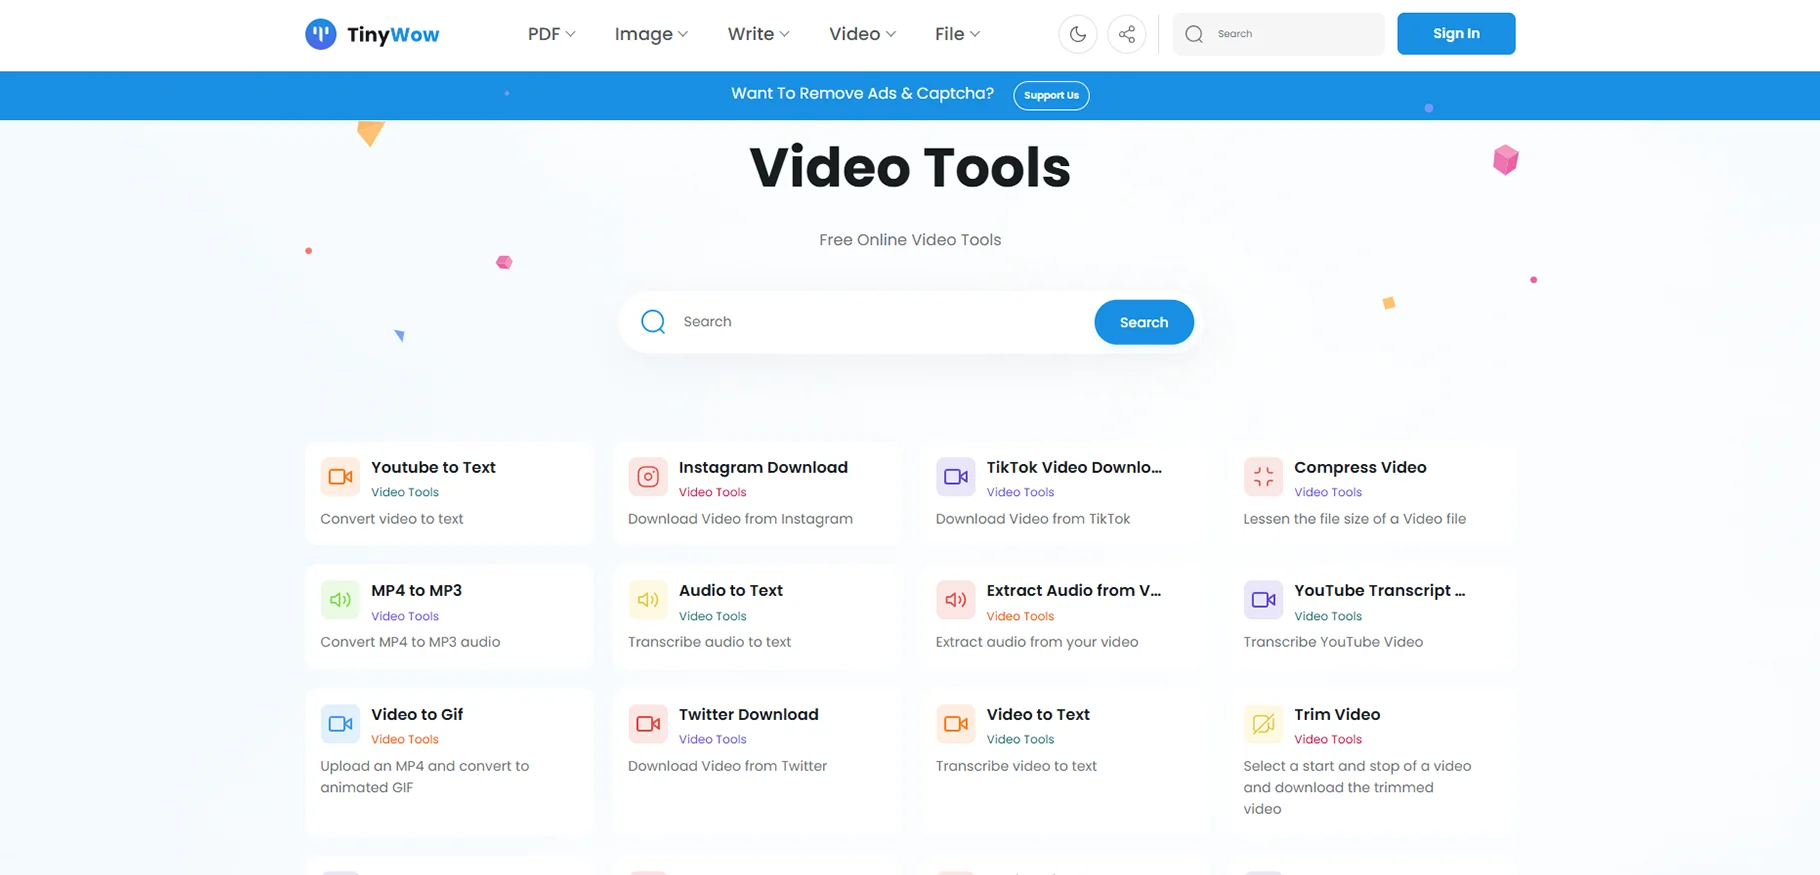Click Video Tools tag under Youtube to Text

click(405, 492)
